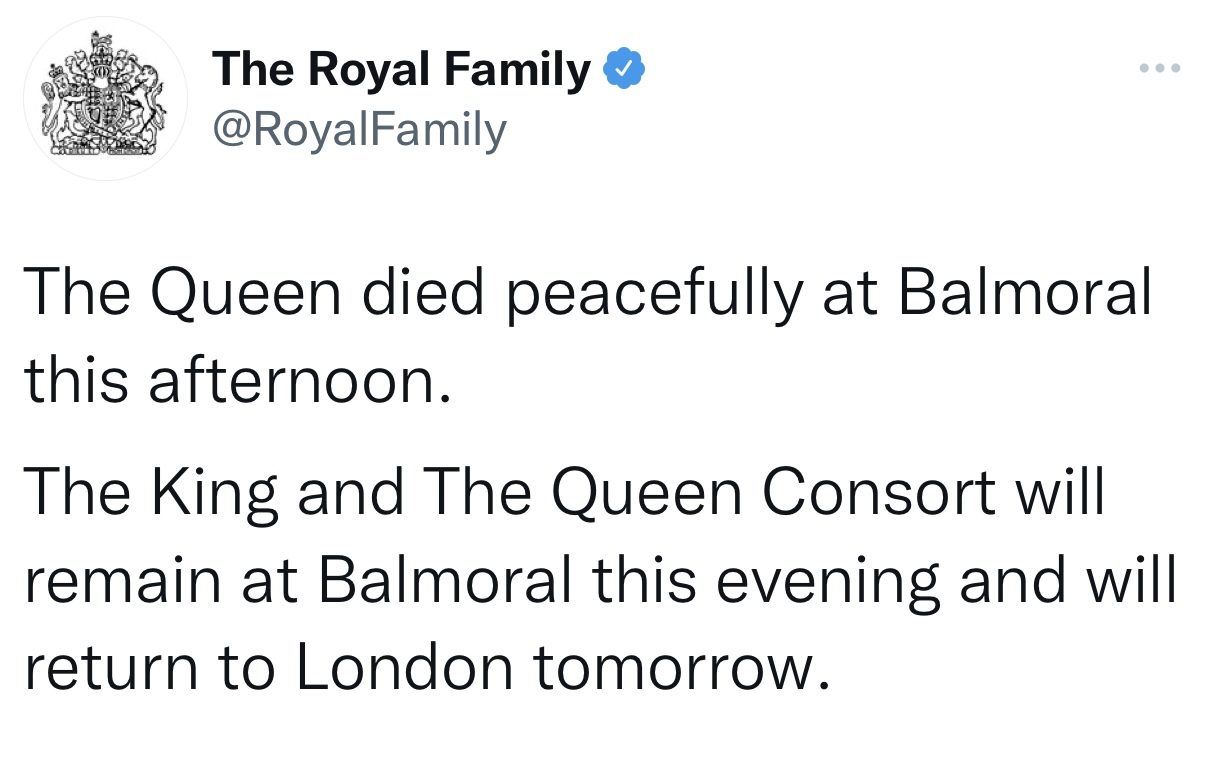
Task: Visit the @RoyalFamily handle link
Action: 360,129
